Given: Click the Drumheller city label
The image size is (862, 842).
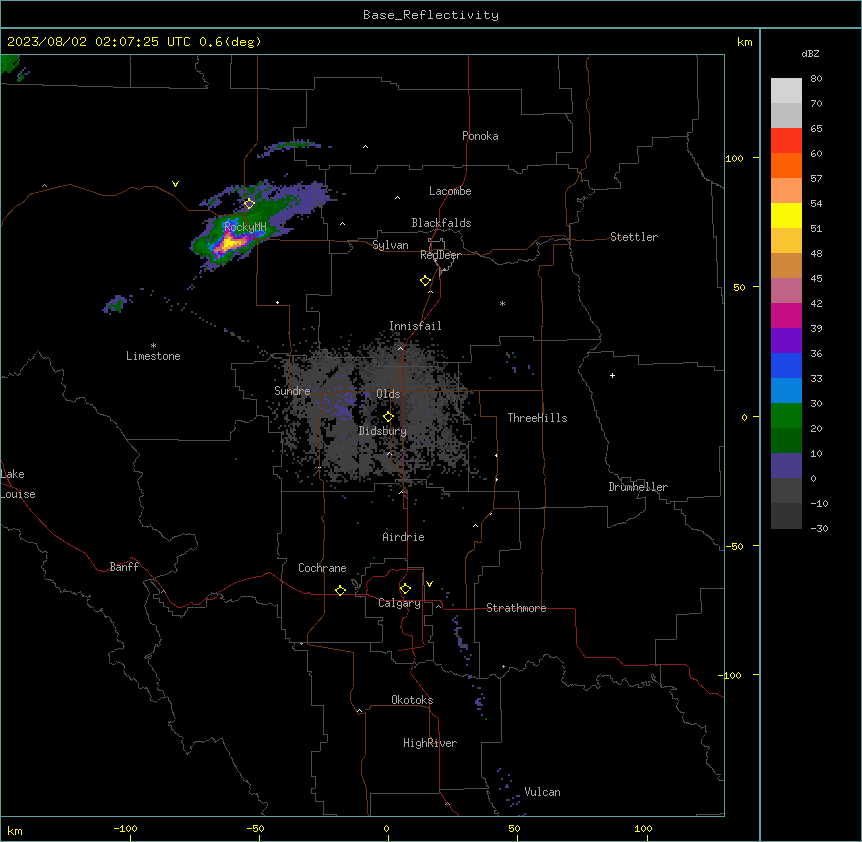Looking at the screenshot, I should pos(638,487).
